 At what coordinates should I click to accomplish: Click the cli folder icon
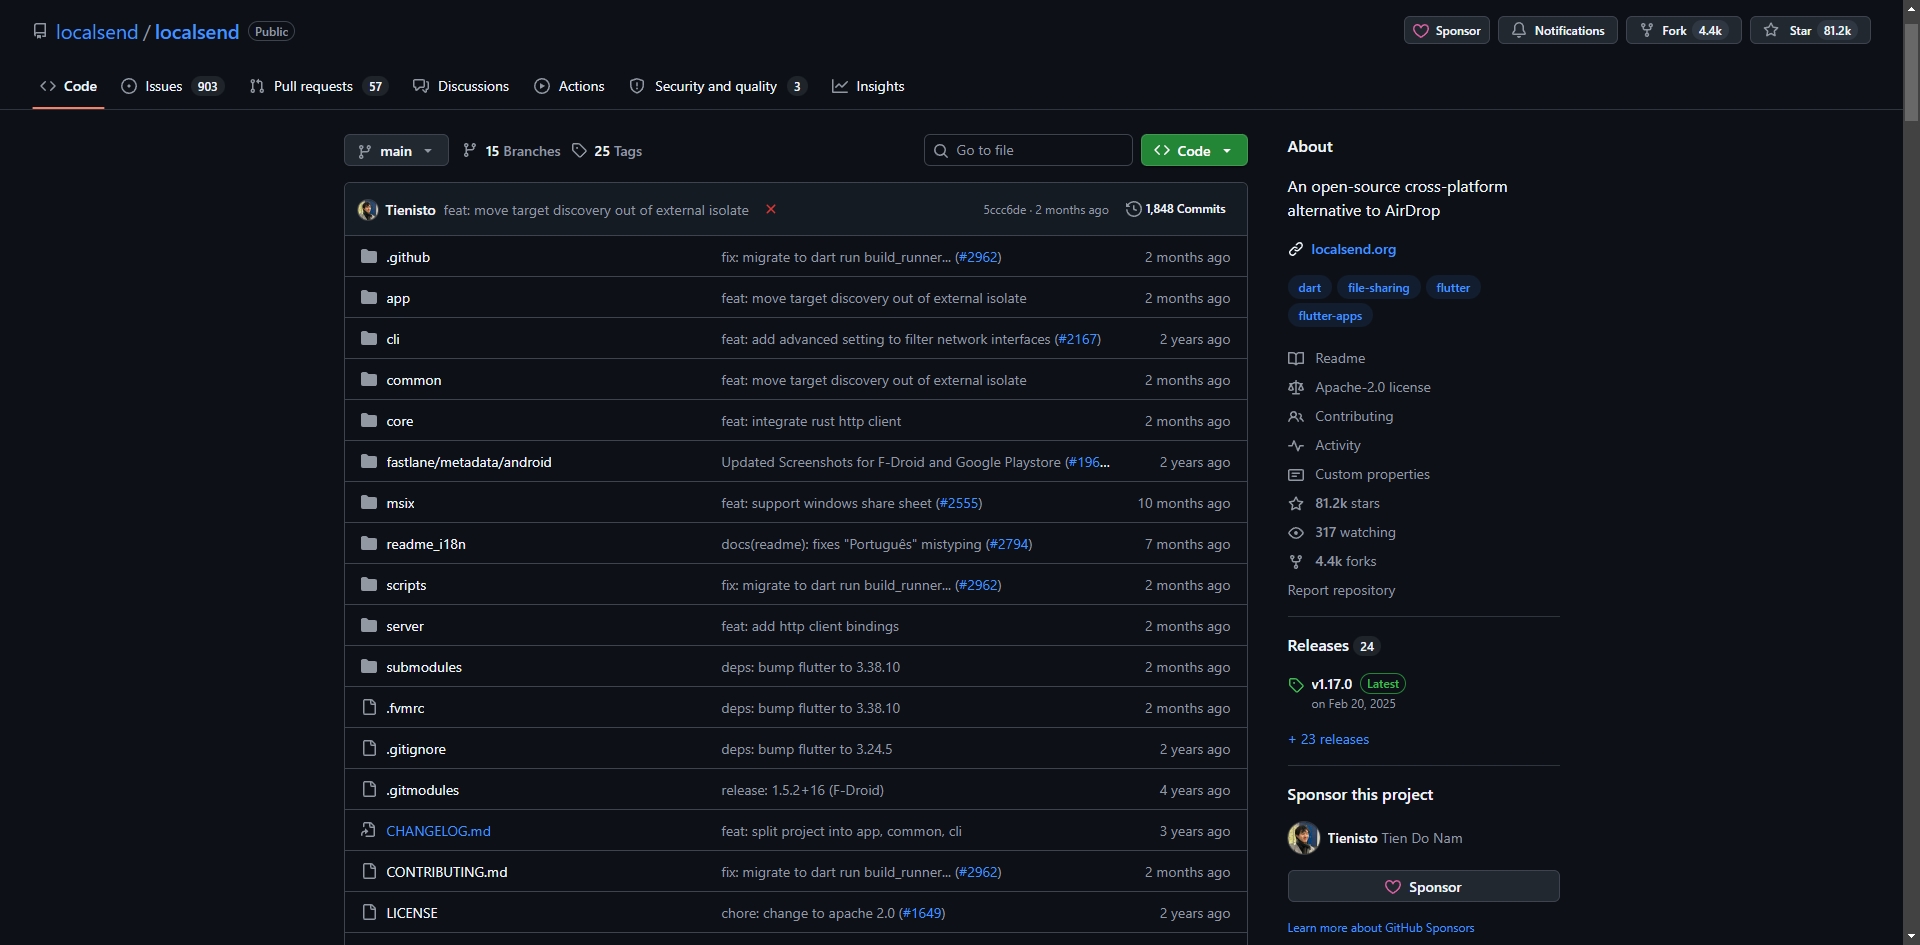point(369,339)
